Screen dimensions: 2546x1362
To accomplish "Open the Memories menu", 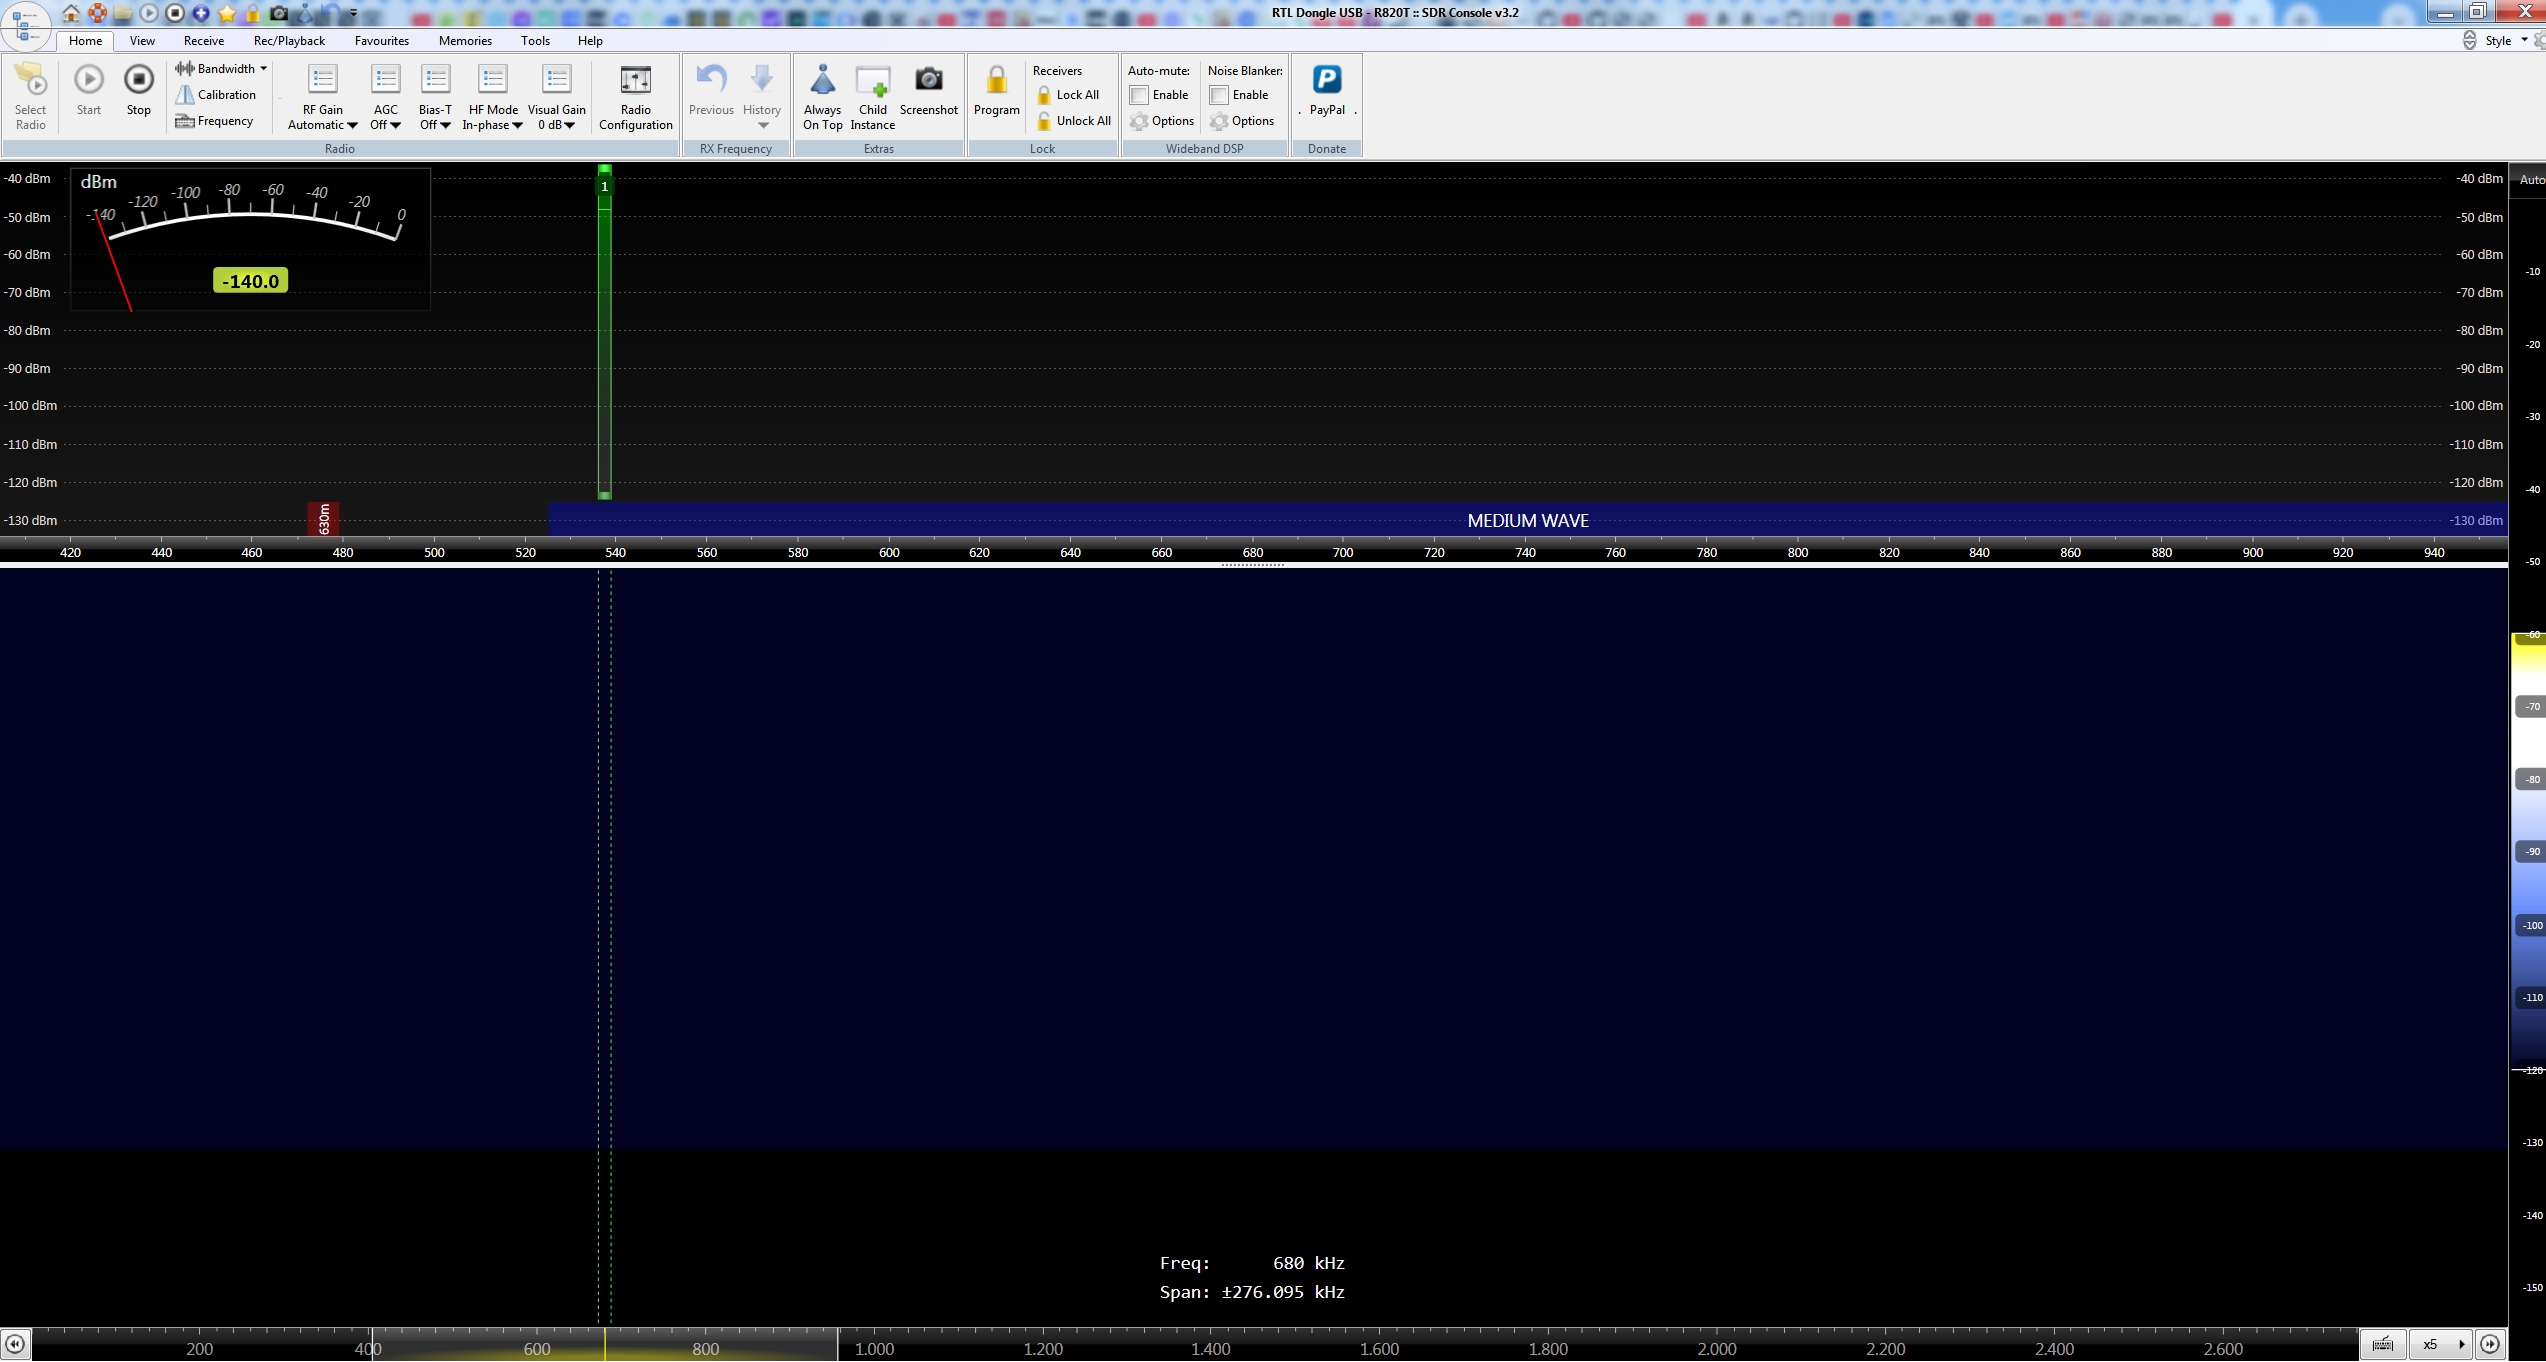I will (x=465, y=40).
